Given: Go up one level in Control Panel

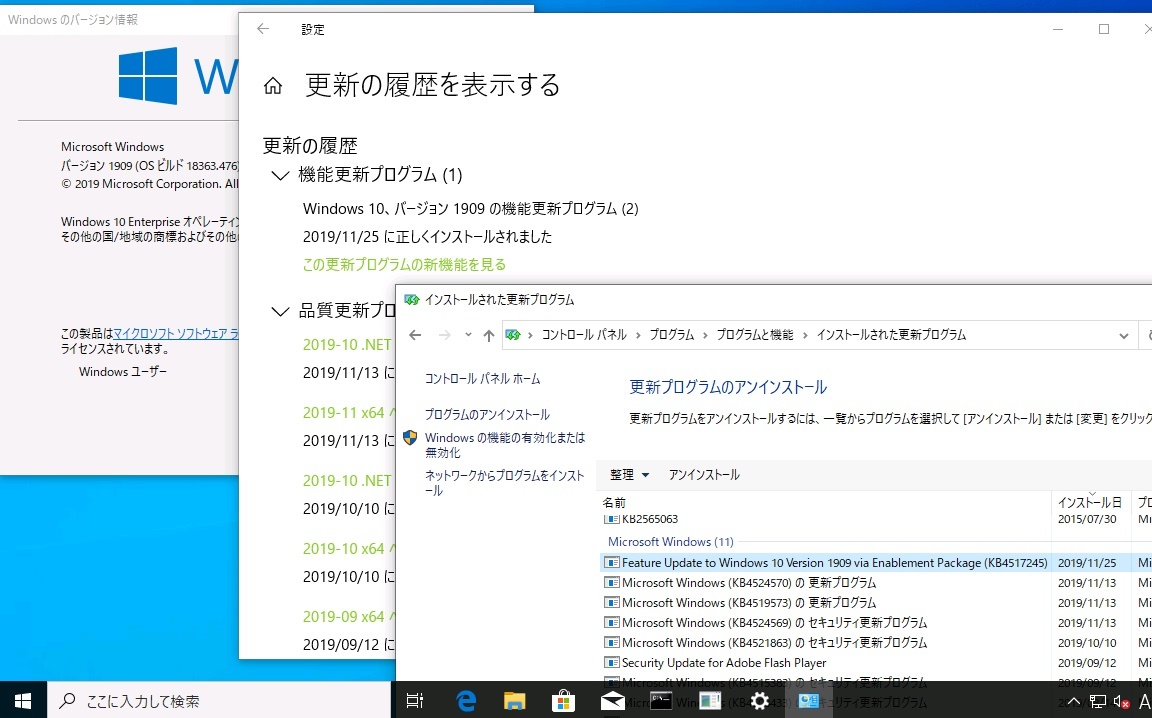Looking at the screenshot, I should [x=489, y=335].
